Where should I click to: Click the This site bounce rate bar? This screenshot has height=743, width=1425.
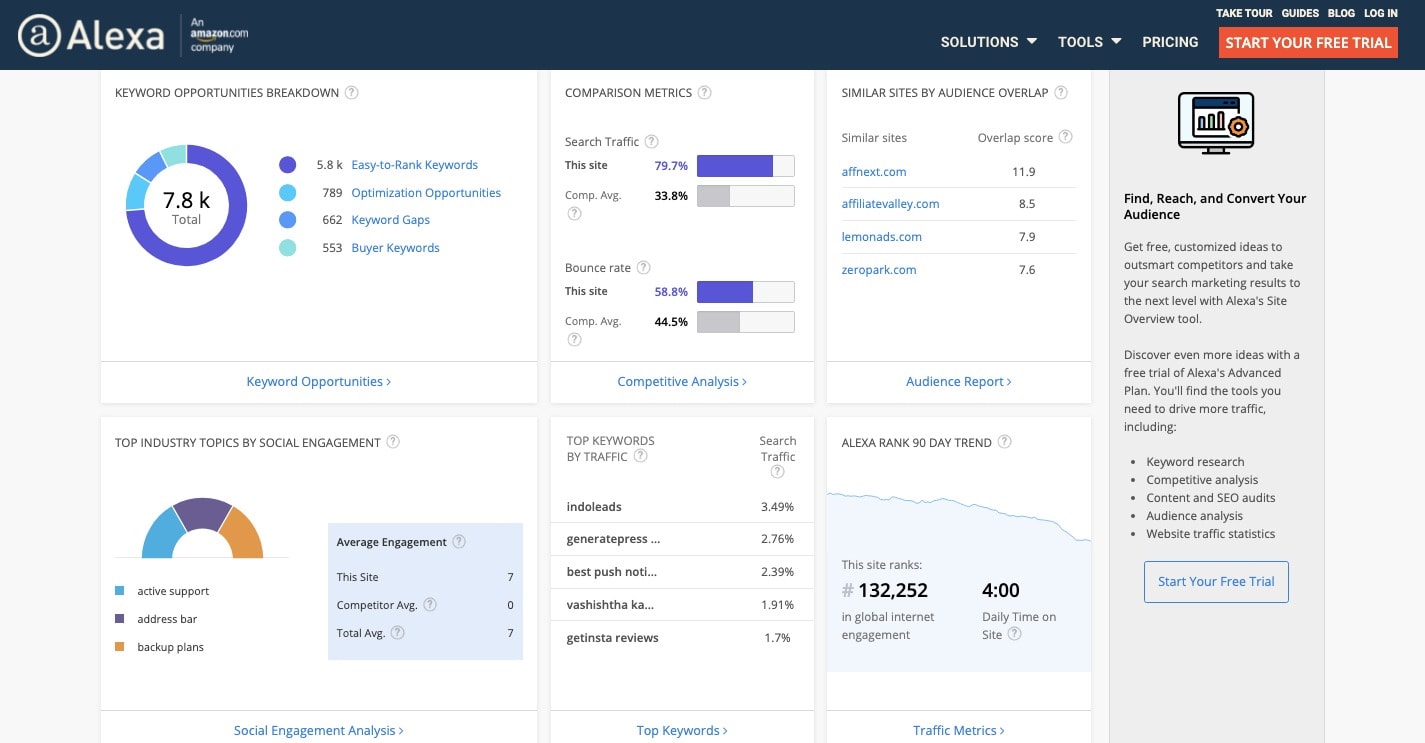point(745,292)
